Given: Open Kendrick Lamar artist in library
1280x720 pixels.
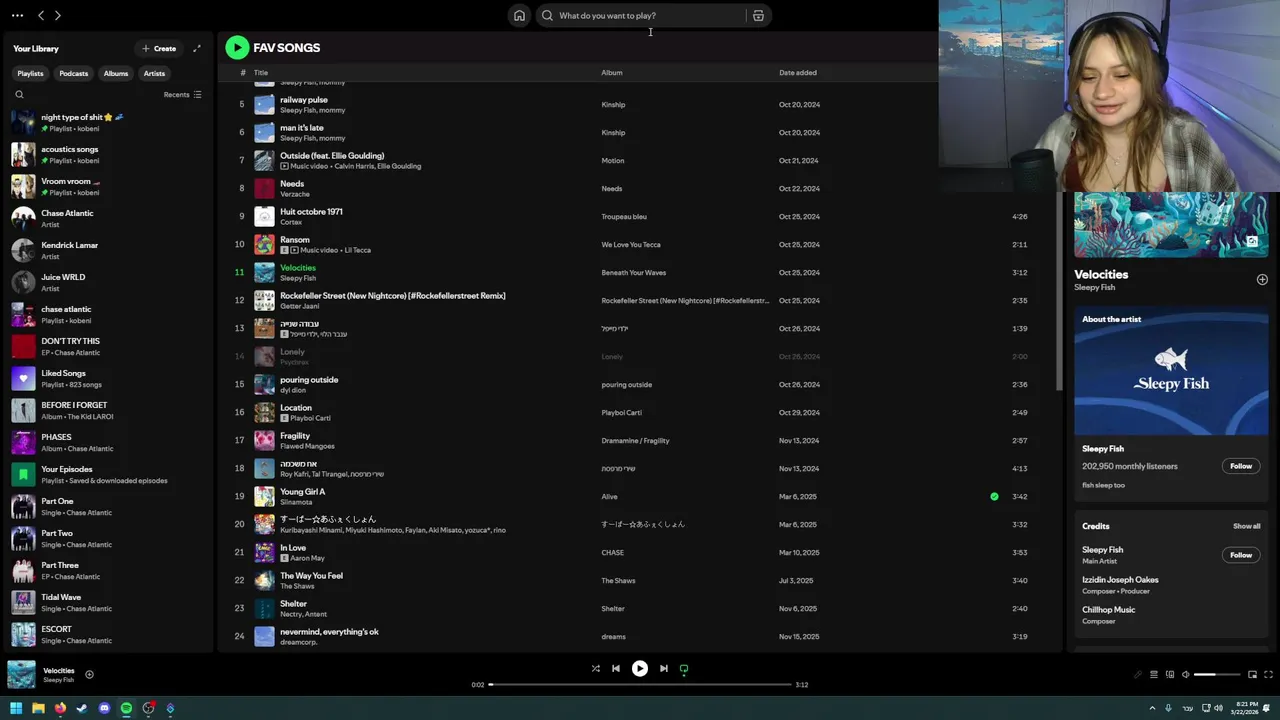Looking at the screenshot, I should pyautogui.click(x=108, y=251).
